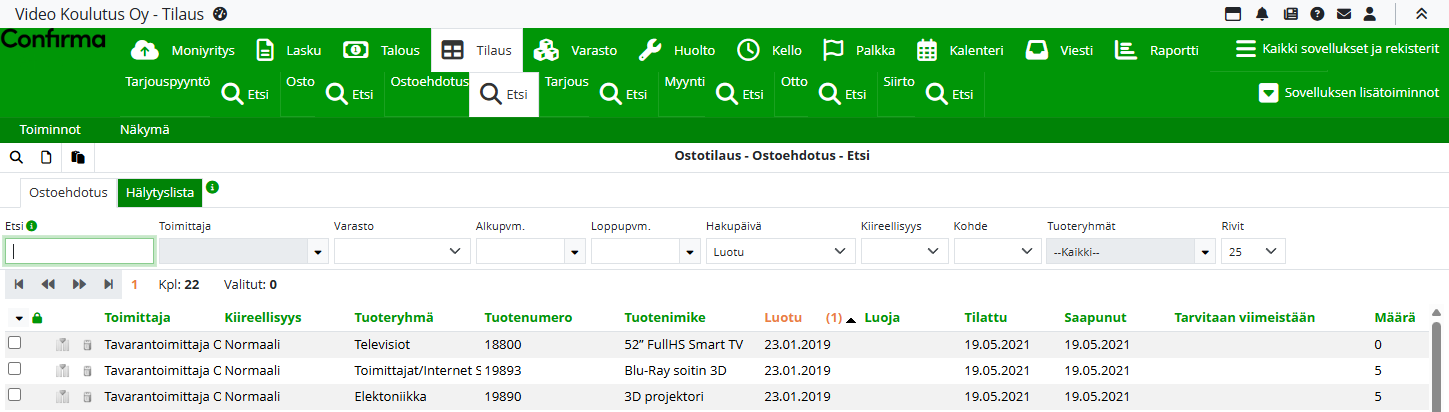Click the user profile icon
1449x412 pixels.
[x=1370, y=14]
